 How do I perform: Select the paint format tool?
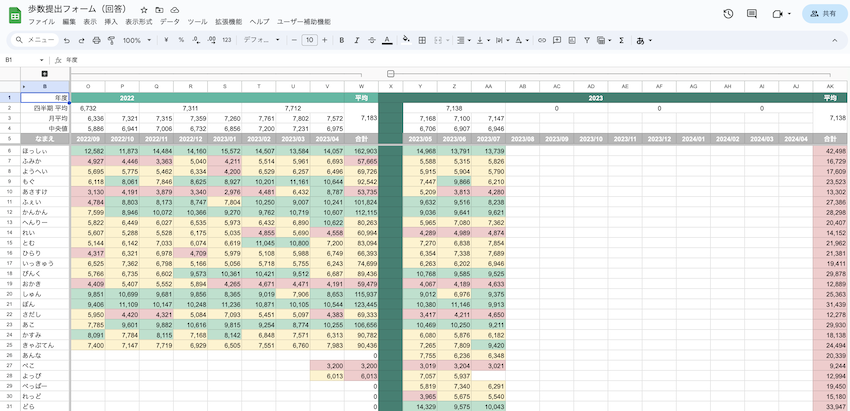(x=111, y=40)
